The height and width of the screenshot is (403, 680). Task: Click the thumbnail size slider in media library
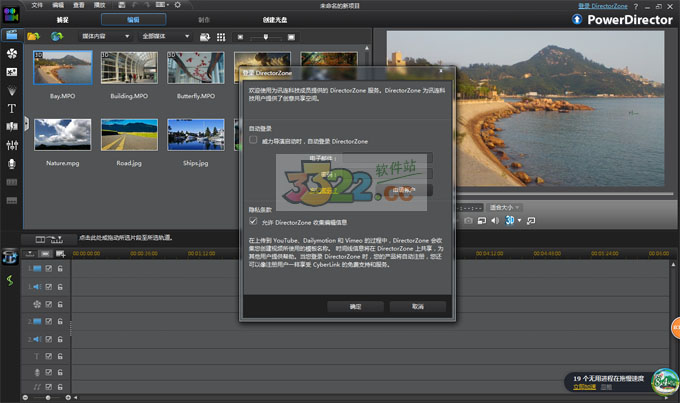tap(265, 36)
